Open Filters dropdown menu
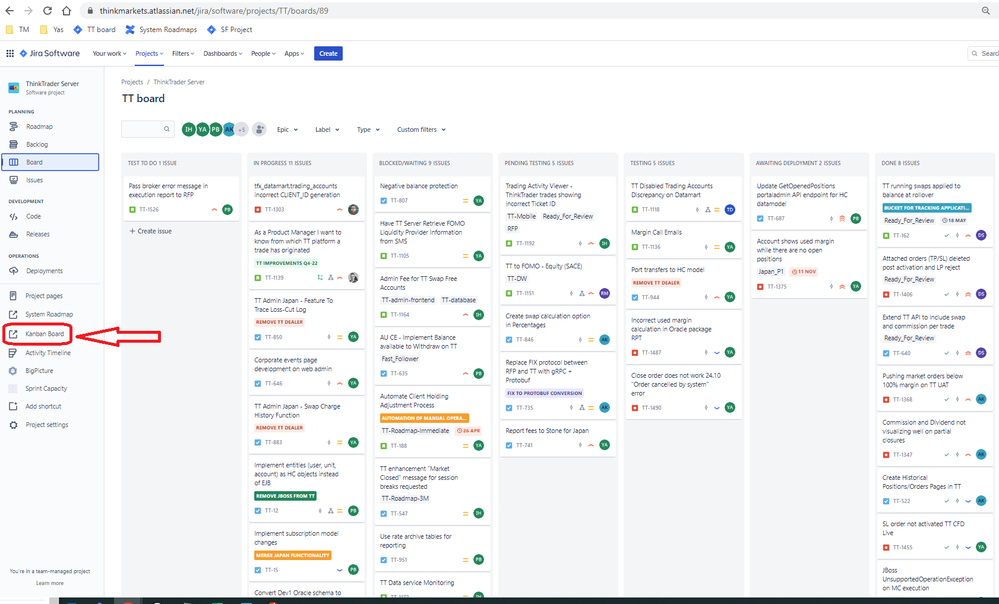 coord(183,54)
